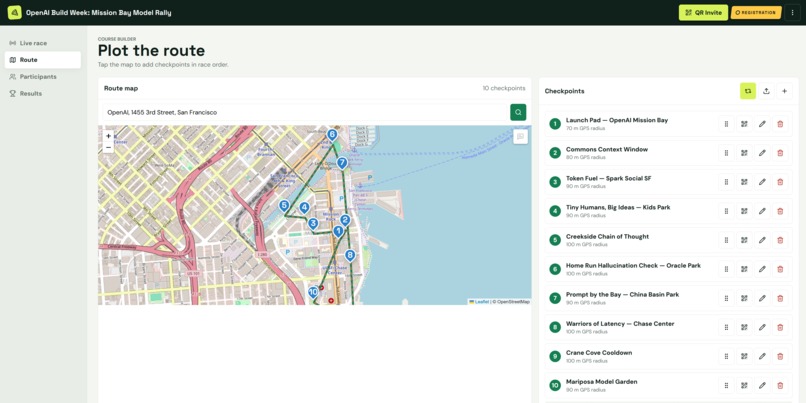This screenshot has width=806, height=403.
Task: Click map marker 8 on the map
Action: [x=350, y=255]
